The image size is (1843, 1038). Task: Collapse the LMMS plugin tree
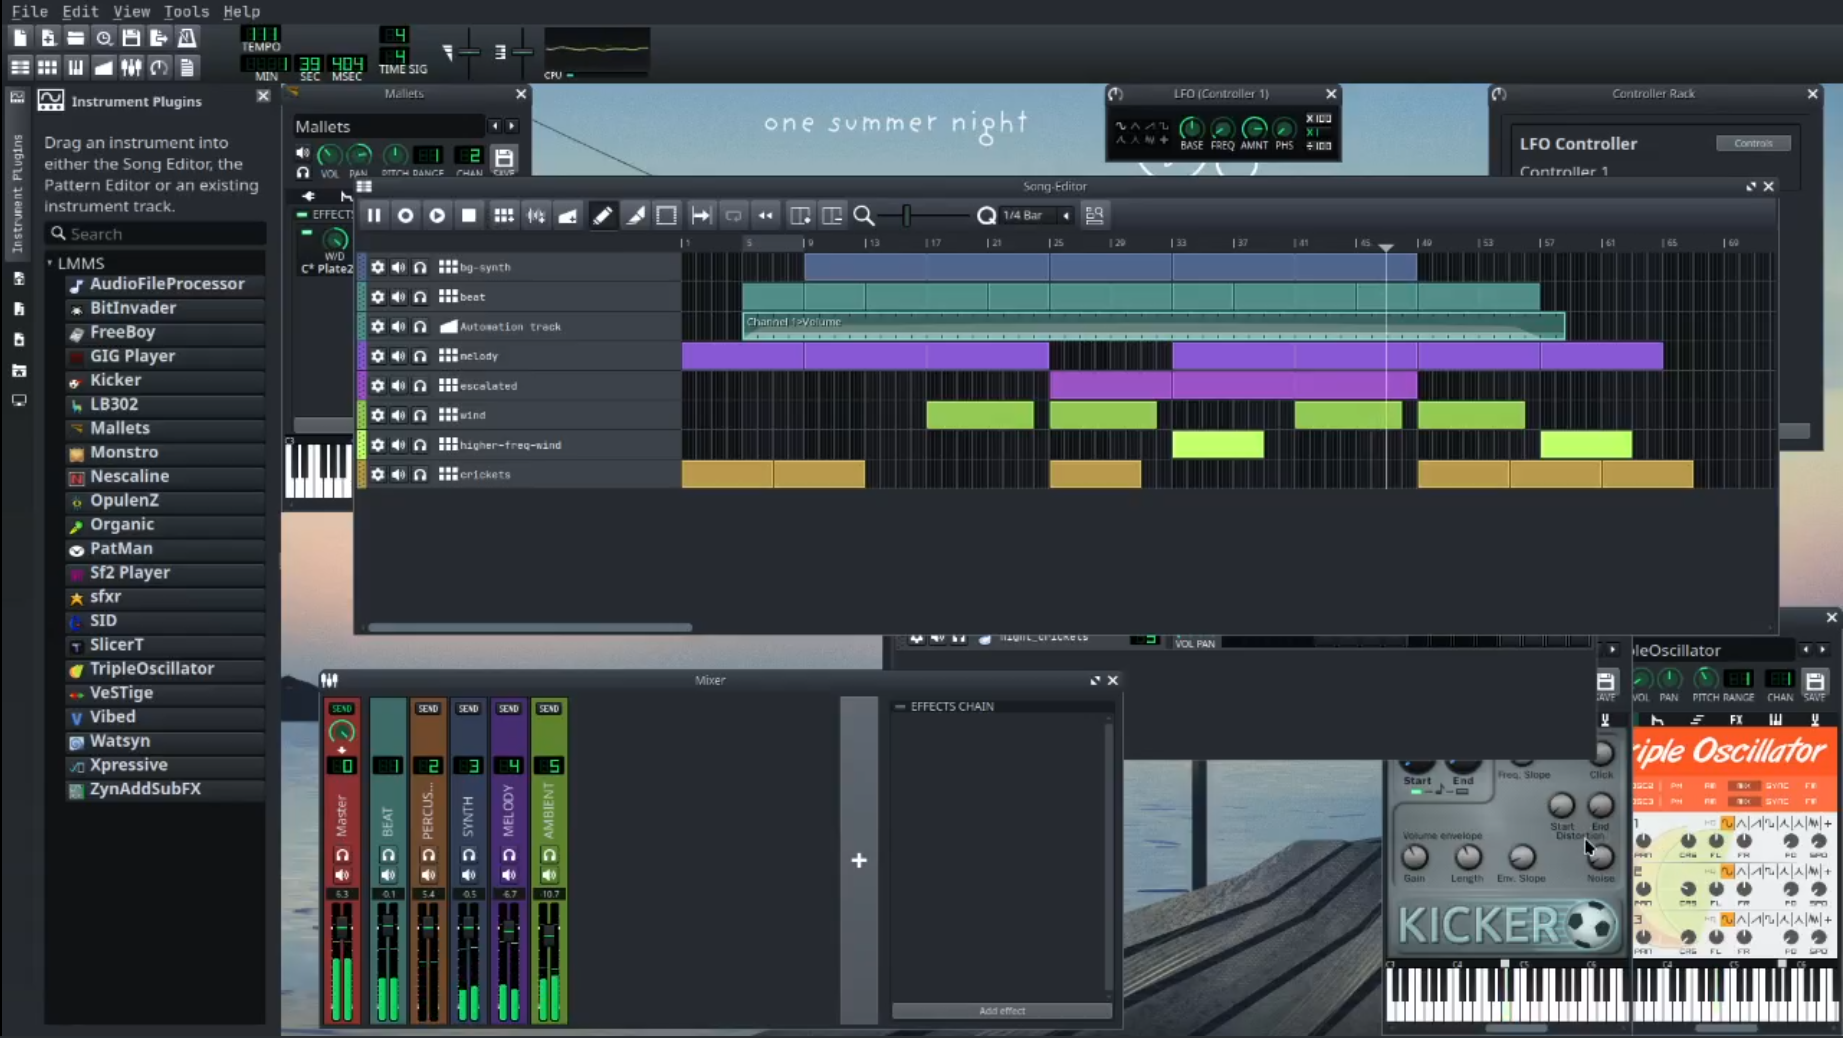[50, 263]
